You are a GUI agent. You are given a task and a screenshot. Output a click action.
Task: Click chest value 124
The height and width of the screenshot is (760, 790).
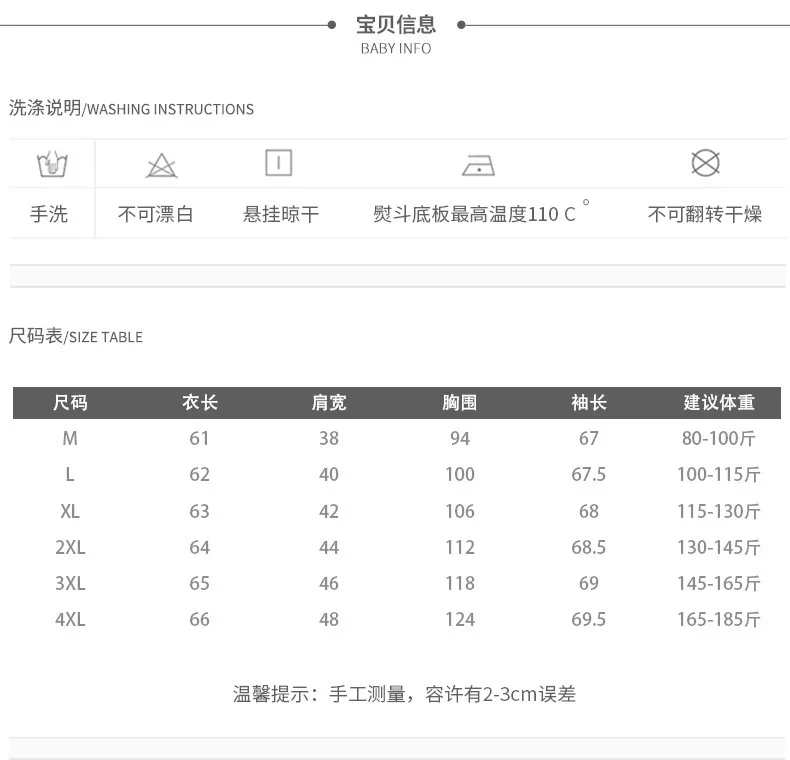tap(460, 619)
